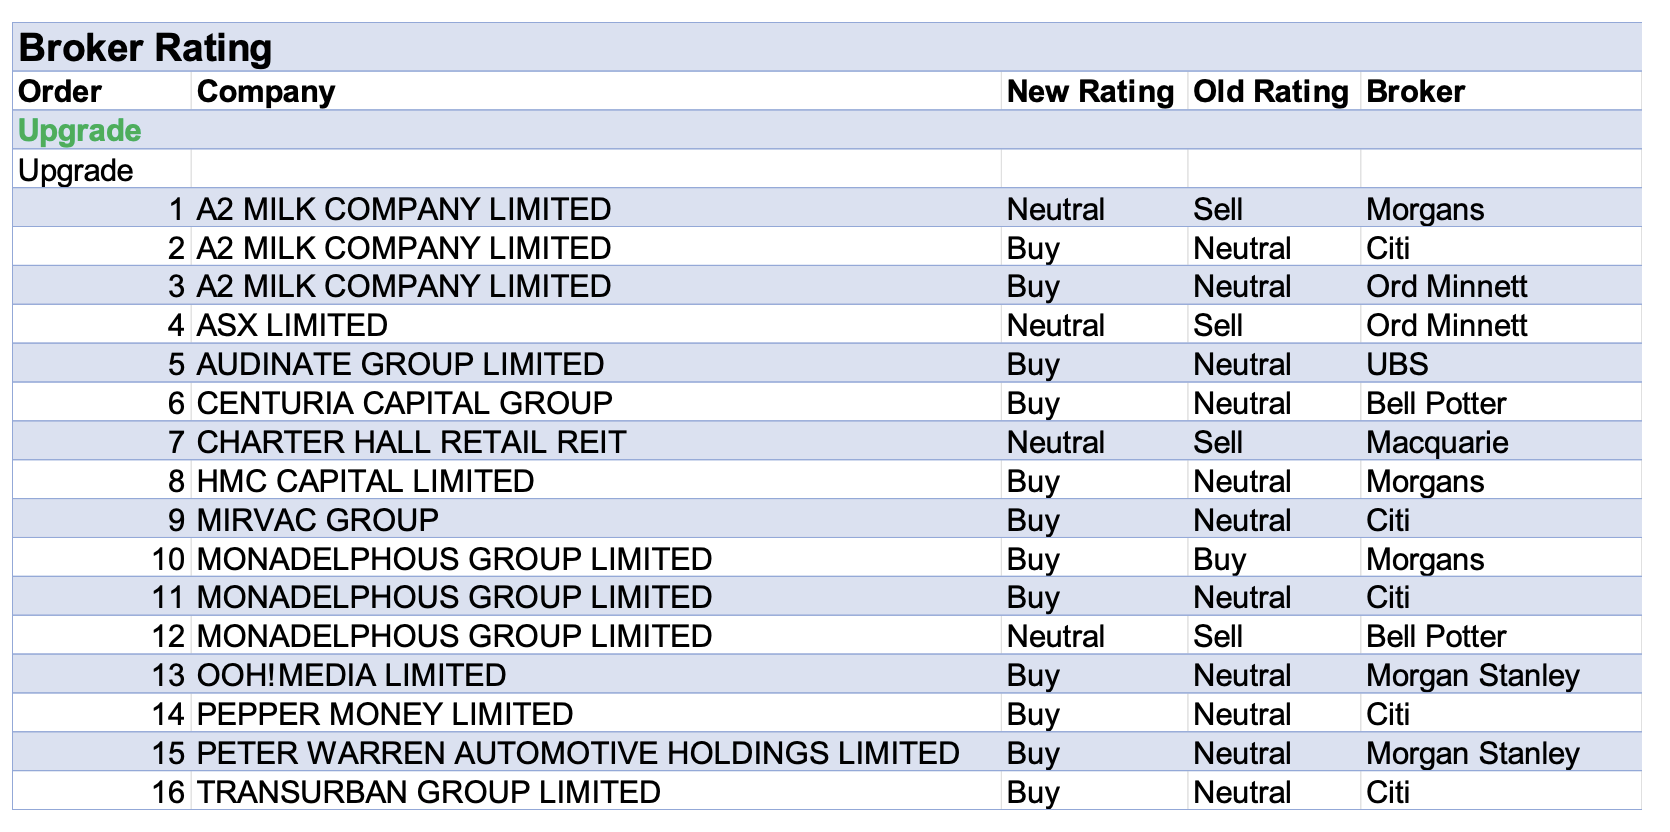
Task: Select PETER WARREN AUTOMOTIVE HOLDINGS LIMITED cell
Action: click(578, 754)
